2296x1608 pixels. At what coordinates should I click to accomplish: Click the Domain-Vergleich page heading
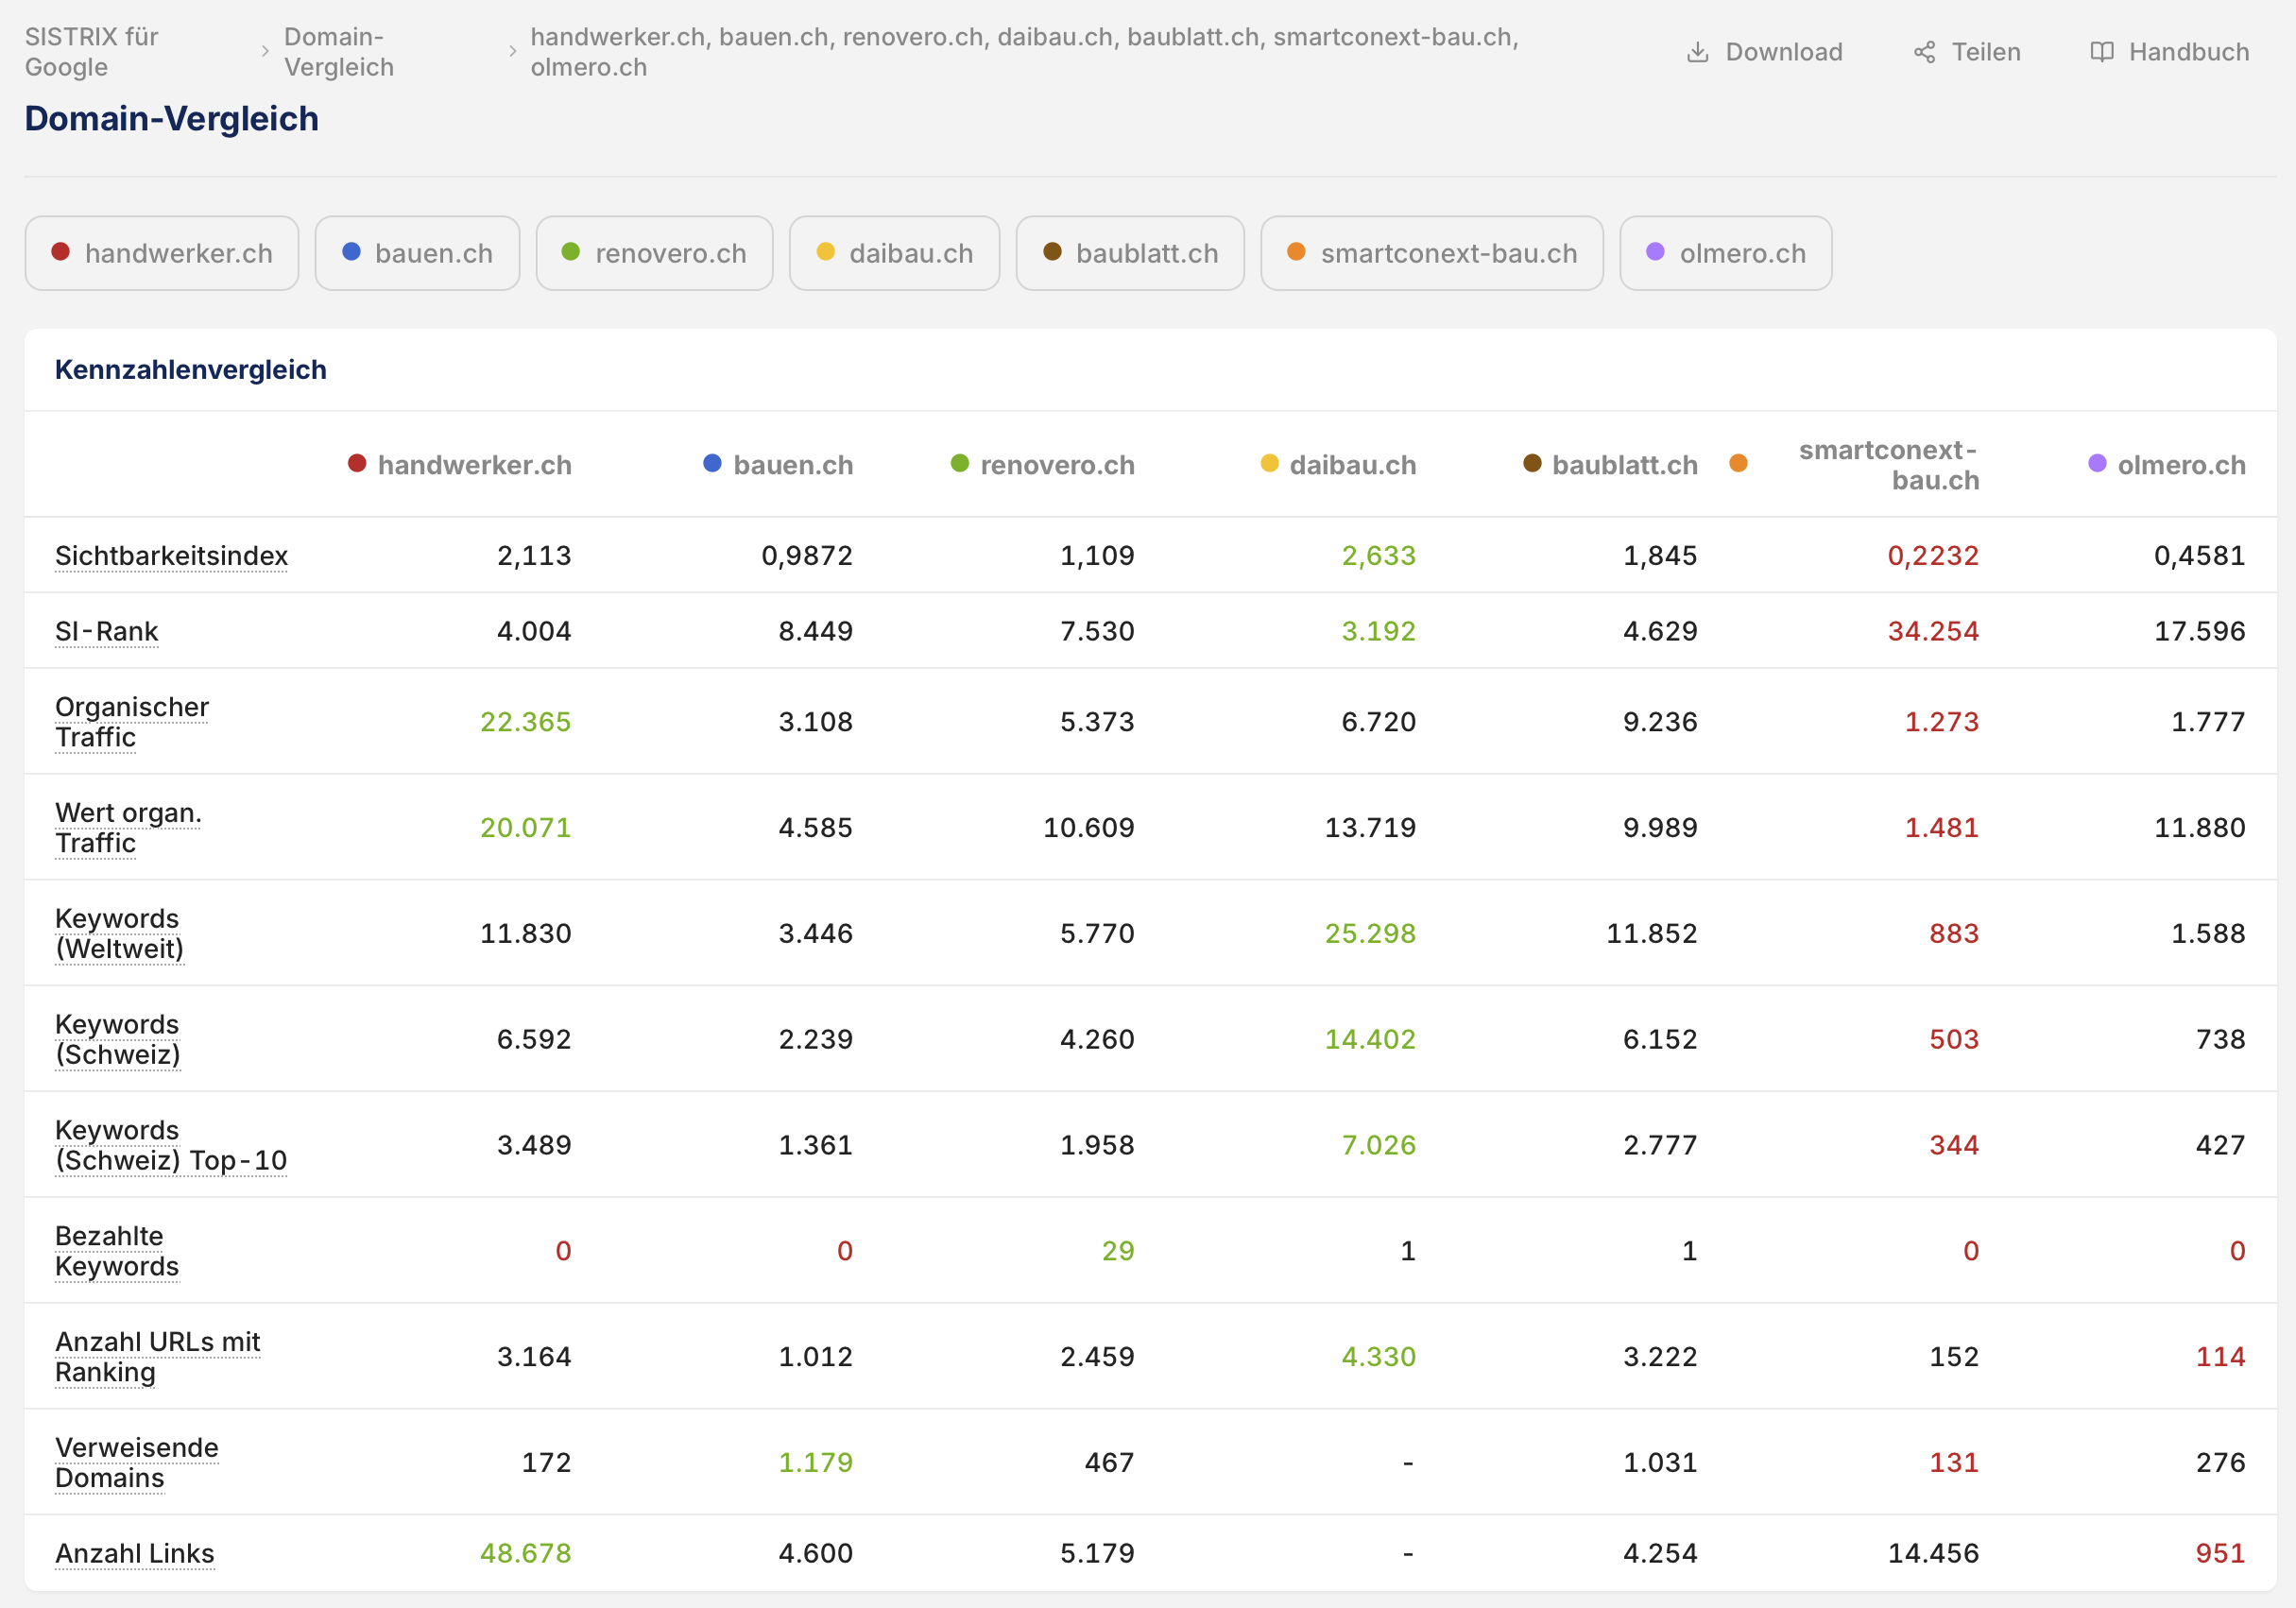point(172,119)
